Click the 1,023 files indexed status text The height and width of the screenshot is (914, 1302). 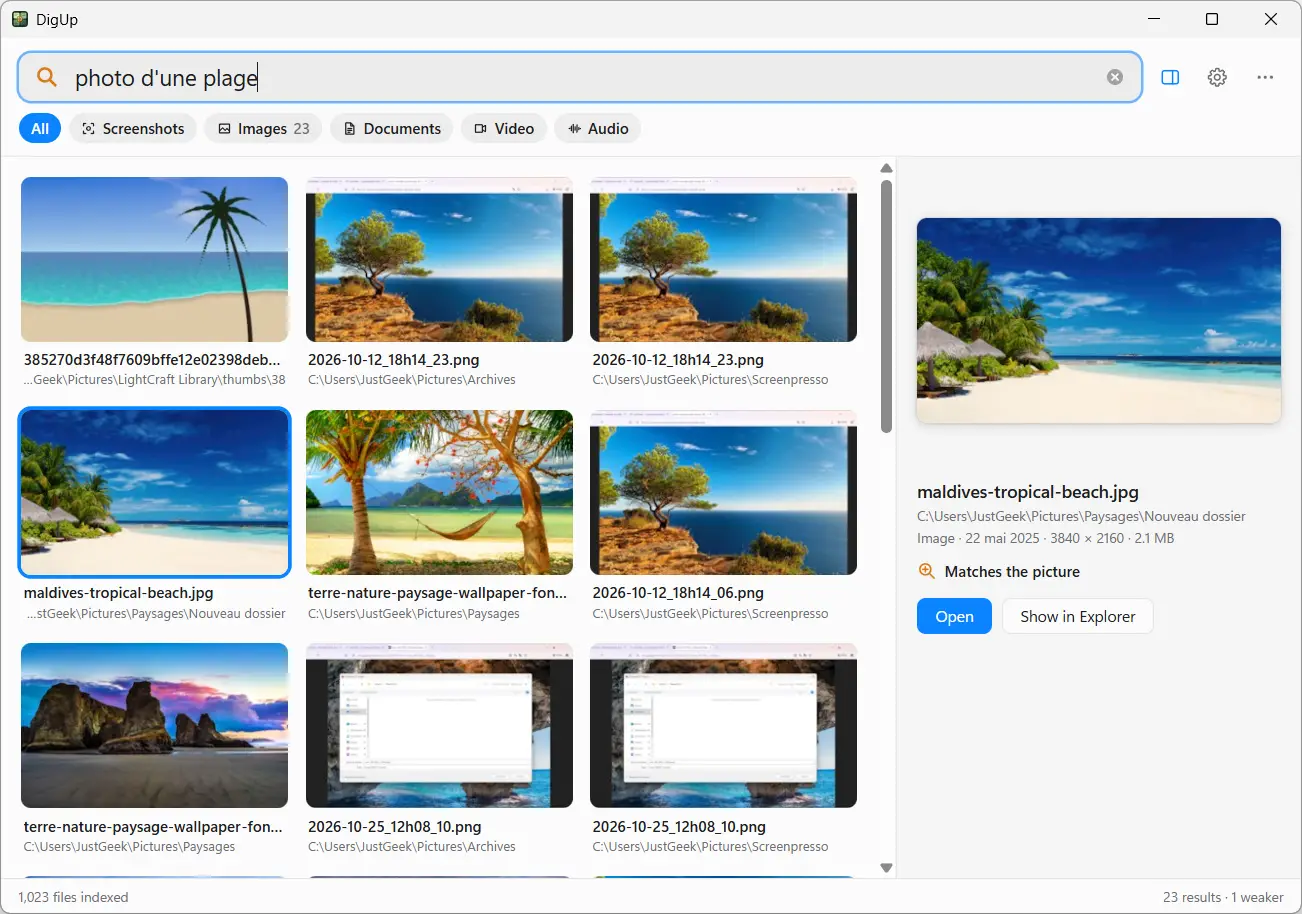(73, 897)
